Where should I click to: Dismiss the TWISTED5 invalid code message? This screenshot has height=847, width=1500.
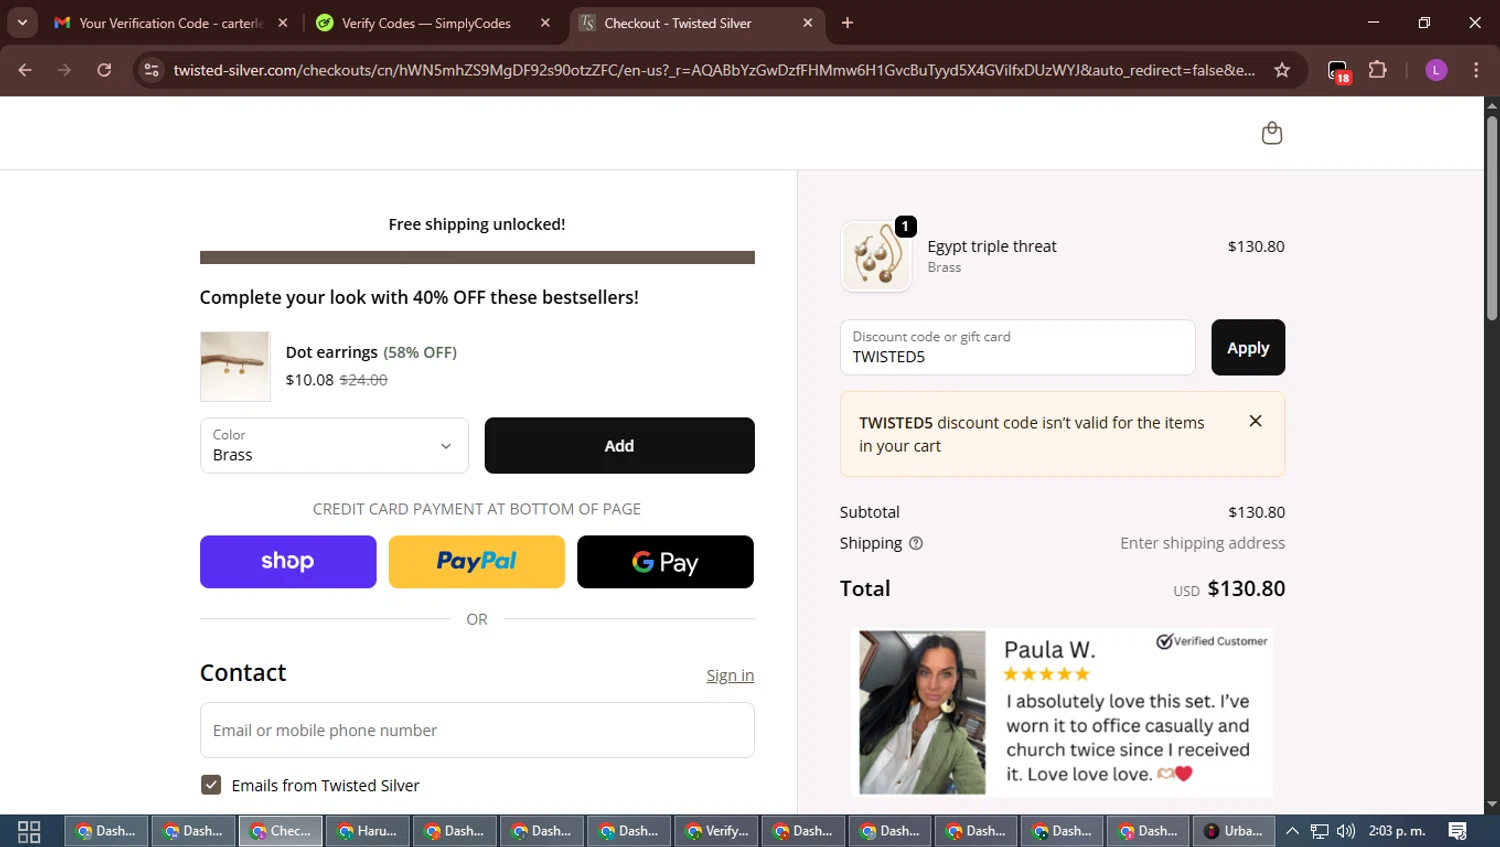click(1255, 421)
